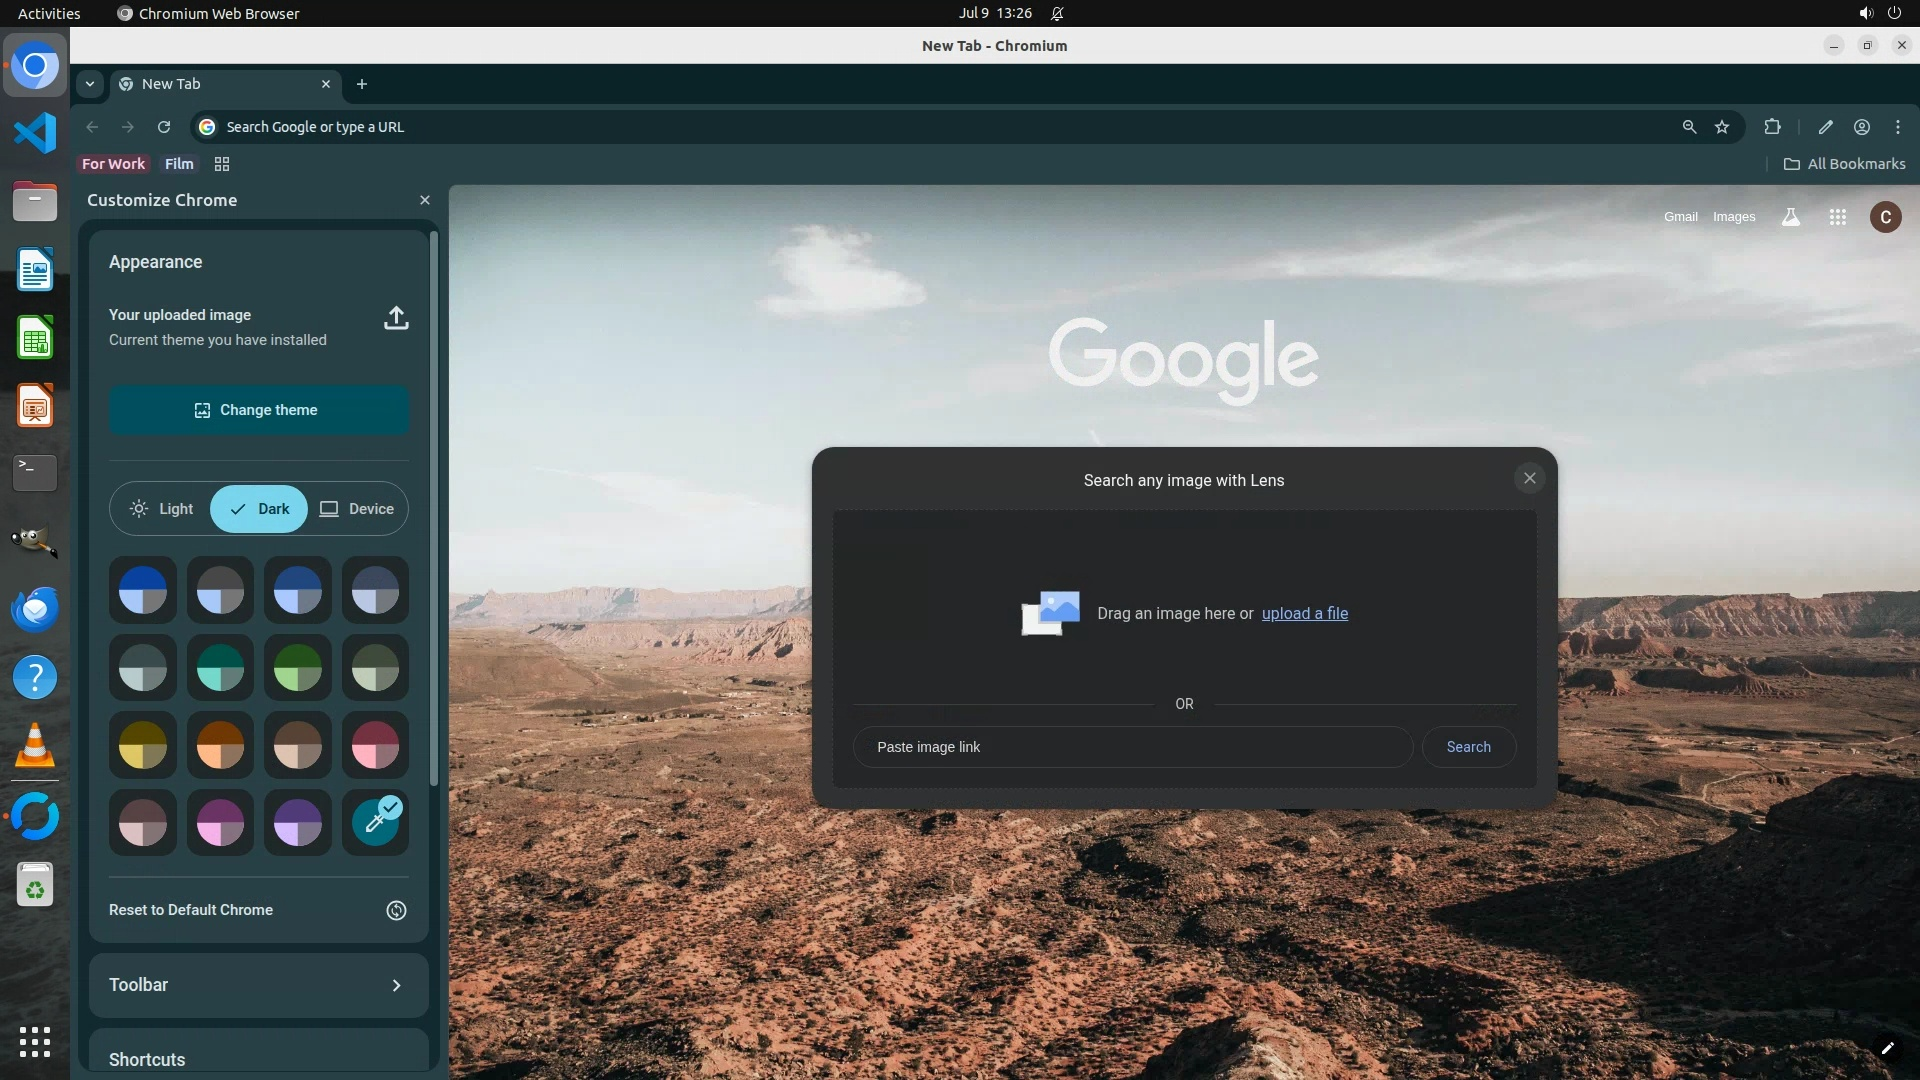The height and width of the screenshot is (1080, 1920).
Task: Click the tab groups grid icon in bookmarks bar
Action: pos(222,164)
